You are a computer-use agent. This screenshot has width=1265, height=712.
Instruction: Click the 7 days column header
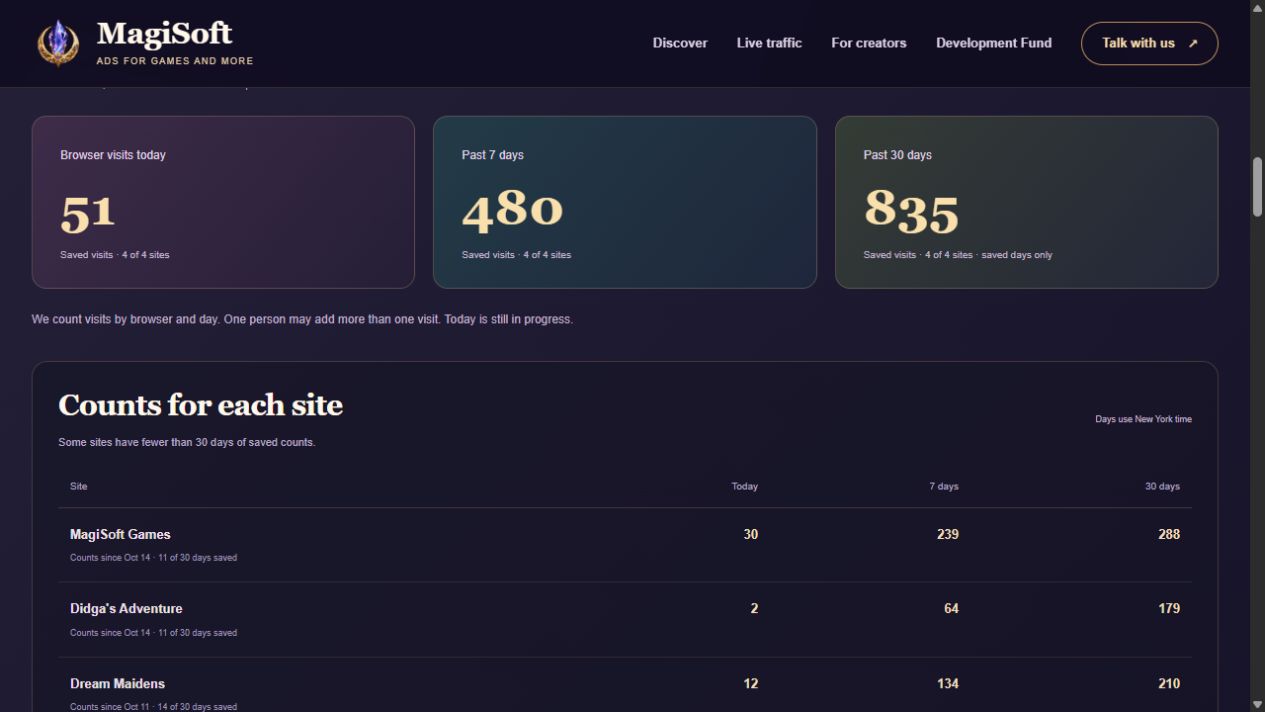coord(944,486)
